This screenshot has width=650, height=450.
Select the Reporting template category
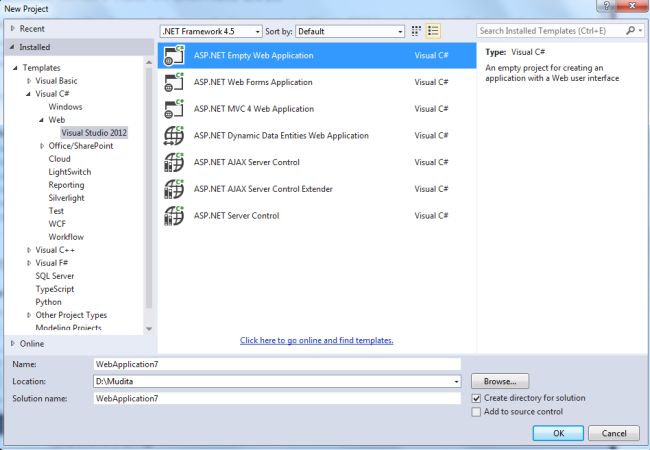click(x=66, y=185)
